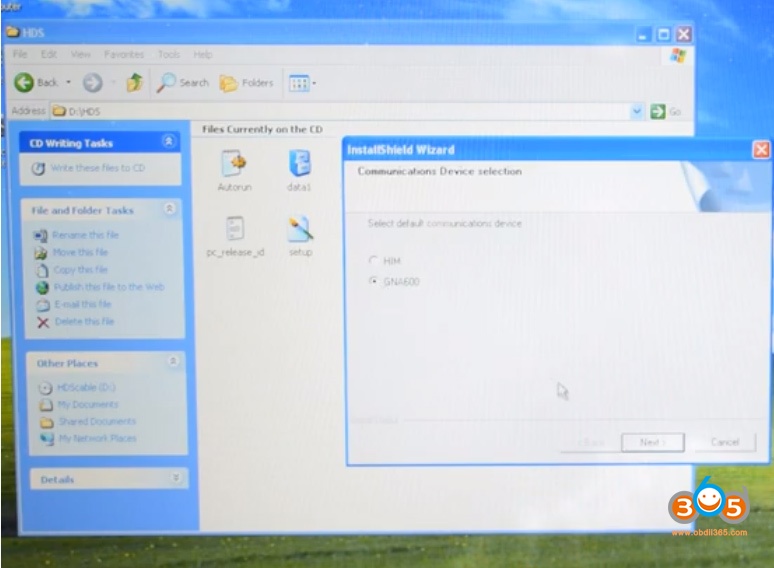Click the Rename this file icon
This screenshot has width=774, height=568.
click(x=40, y=235)
